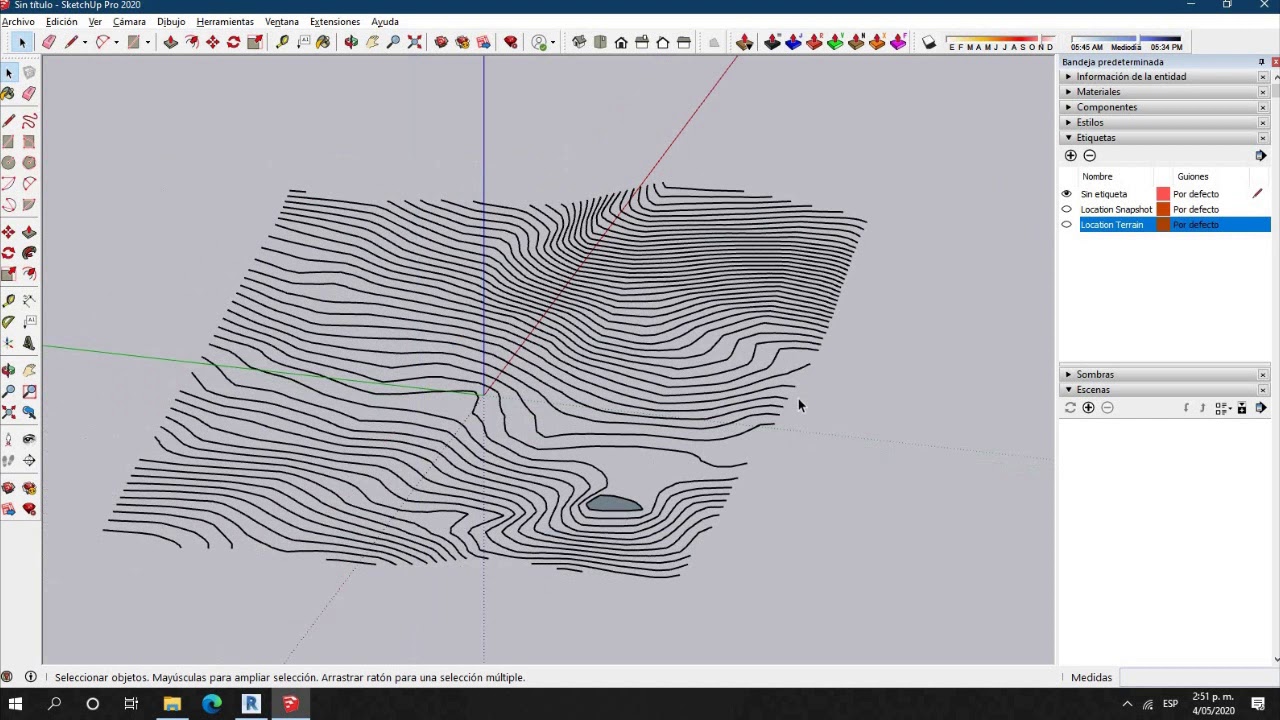Open the Extensiones menu

(335, 21)
